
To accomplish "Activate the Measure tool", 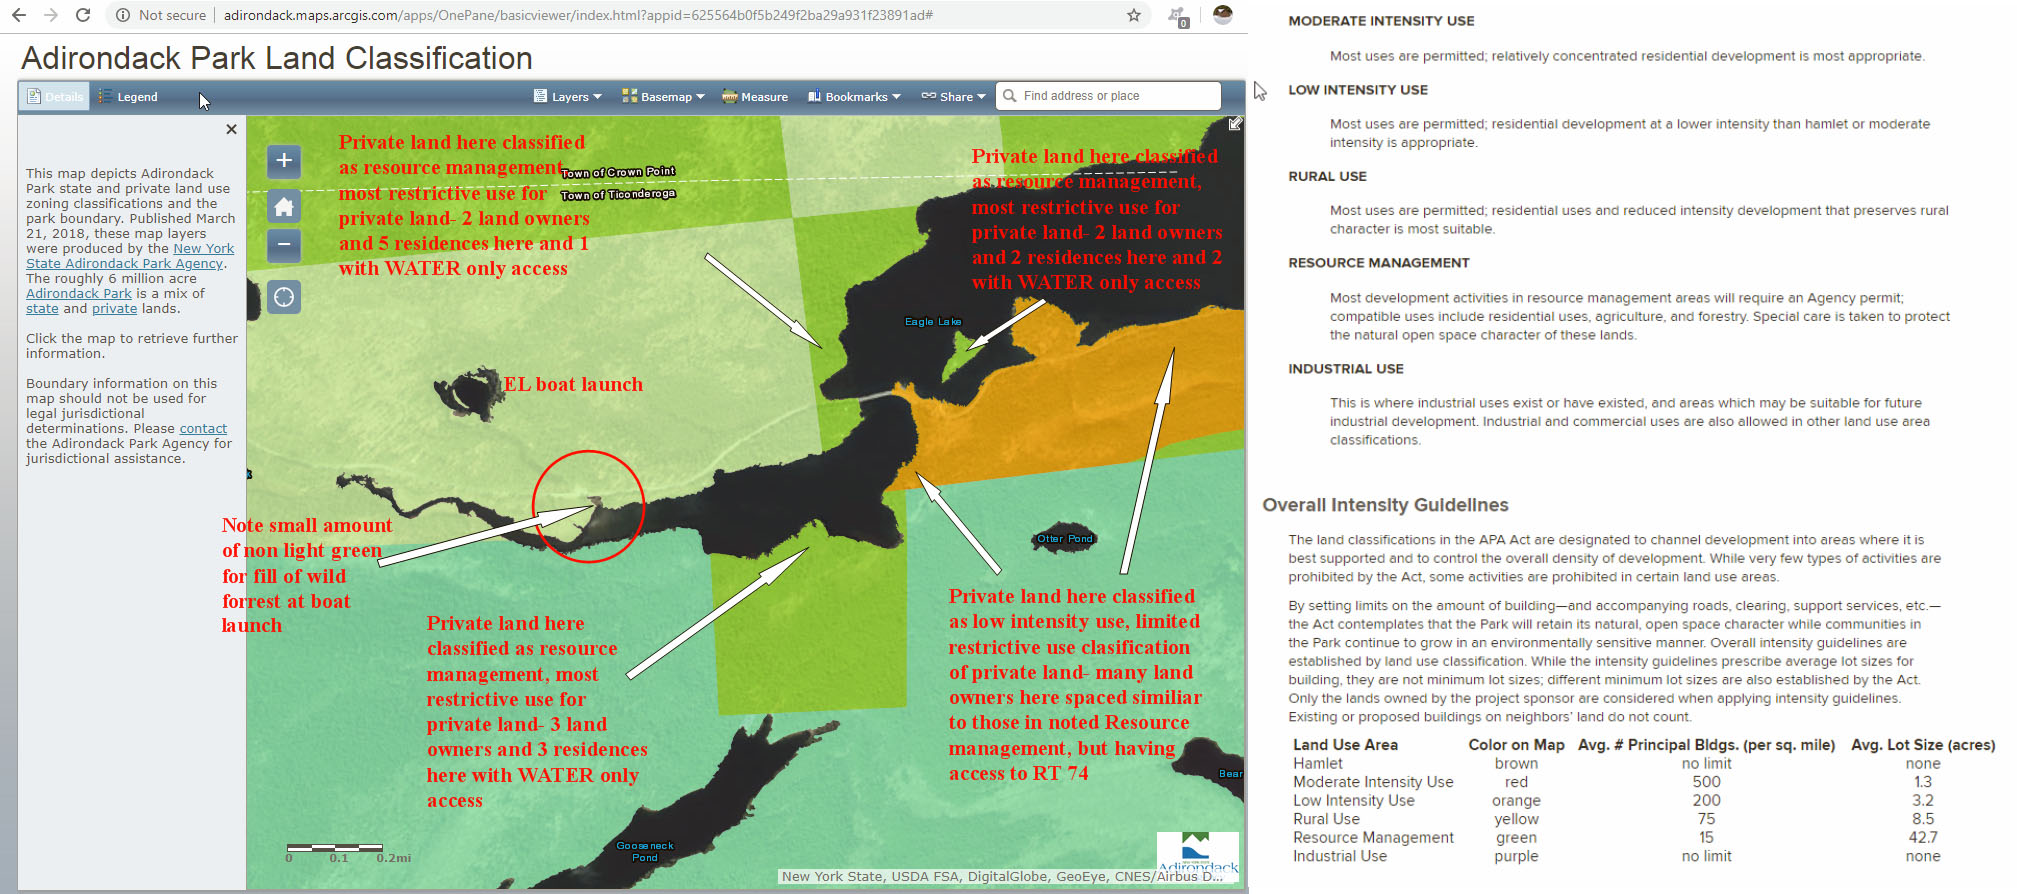I will 755,97.
